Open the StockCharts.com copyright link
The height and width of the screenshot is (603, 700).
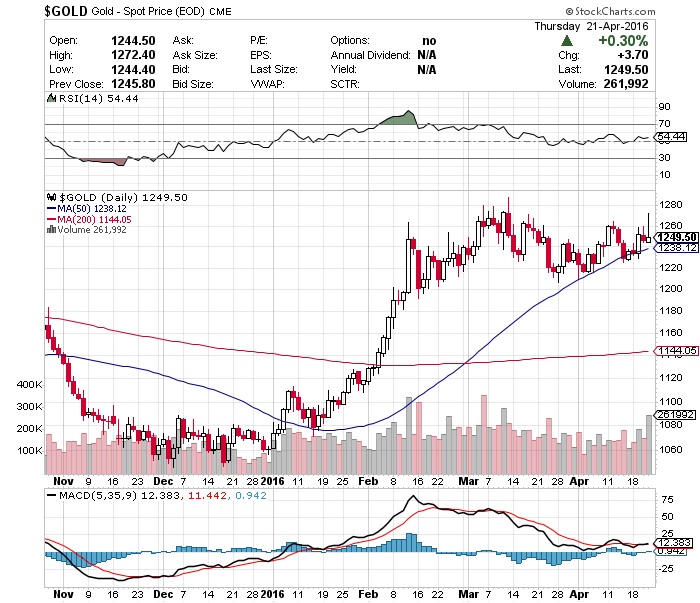point(610,11)
